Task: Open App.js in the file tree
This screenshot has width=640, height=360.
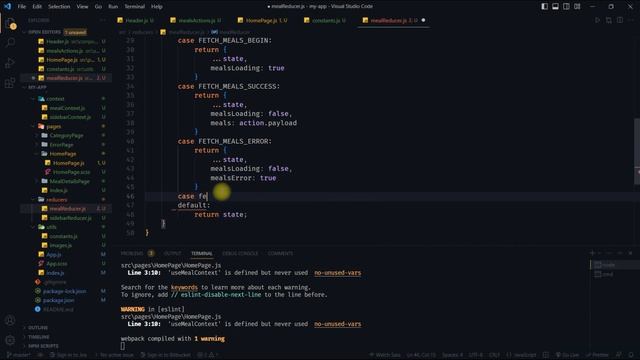Action: tap(53, 255)
